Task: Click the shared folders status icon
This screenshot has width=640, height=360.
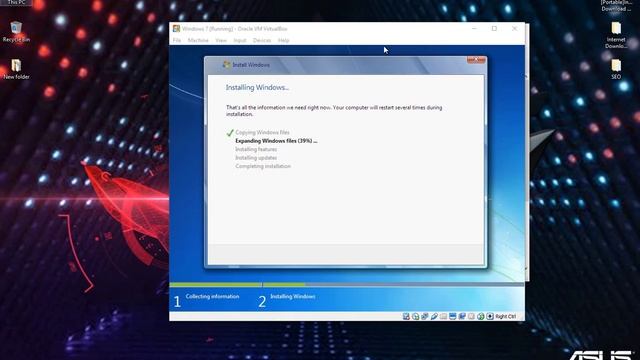Action: 443,316
